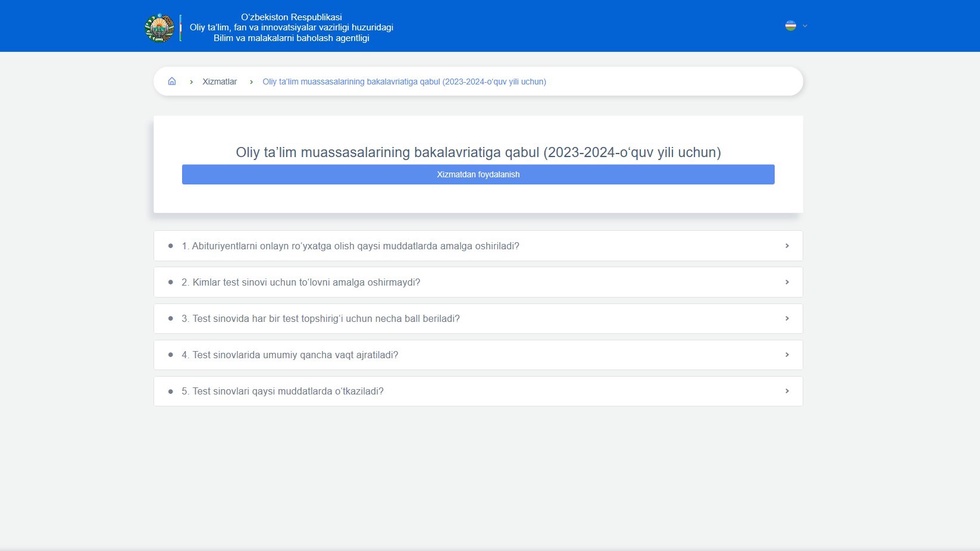The image size is (980, 551).
Task: Expand question 2 using its right chevron
Action: click(787, 282)
